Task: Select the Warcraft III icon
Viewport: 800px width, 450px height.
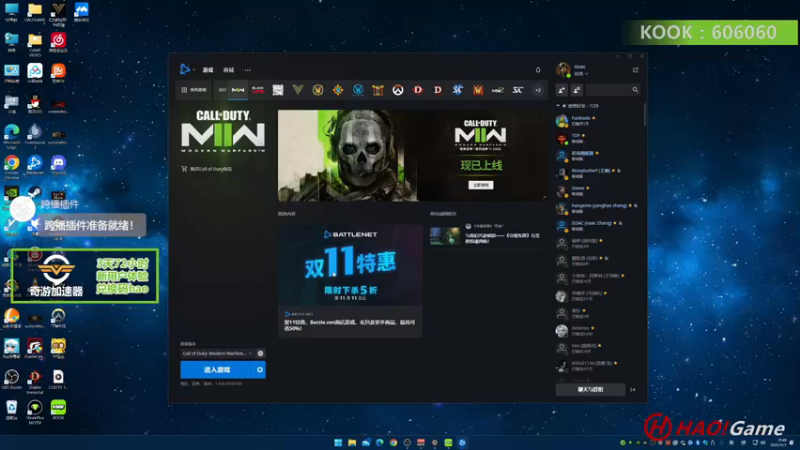Action: pos(478,90)
